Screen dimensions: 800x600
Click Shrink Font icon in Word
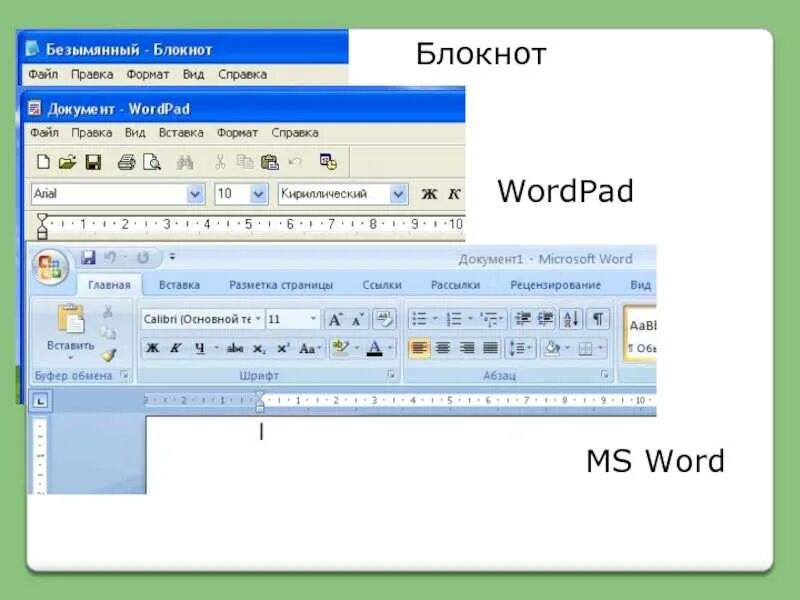[x=358, y=319]
